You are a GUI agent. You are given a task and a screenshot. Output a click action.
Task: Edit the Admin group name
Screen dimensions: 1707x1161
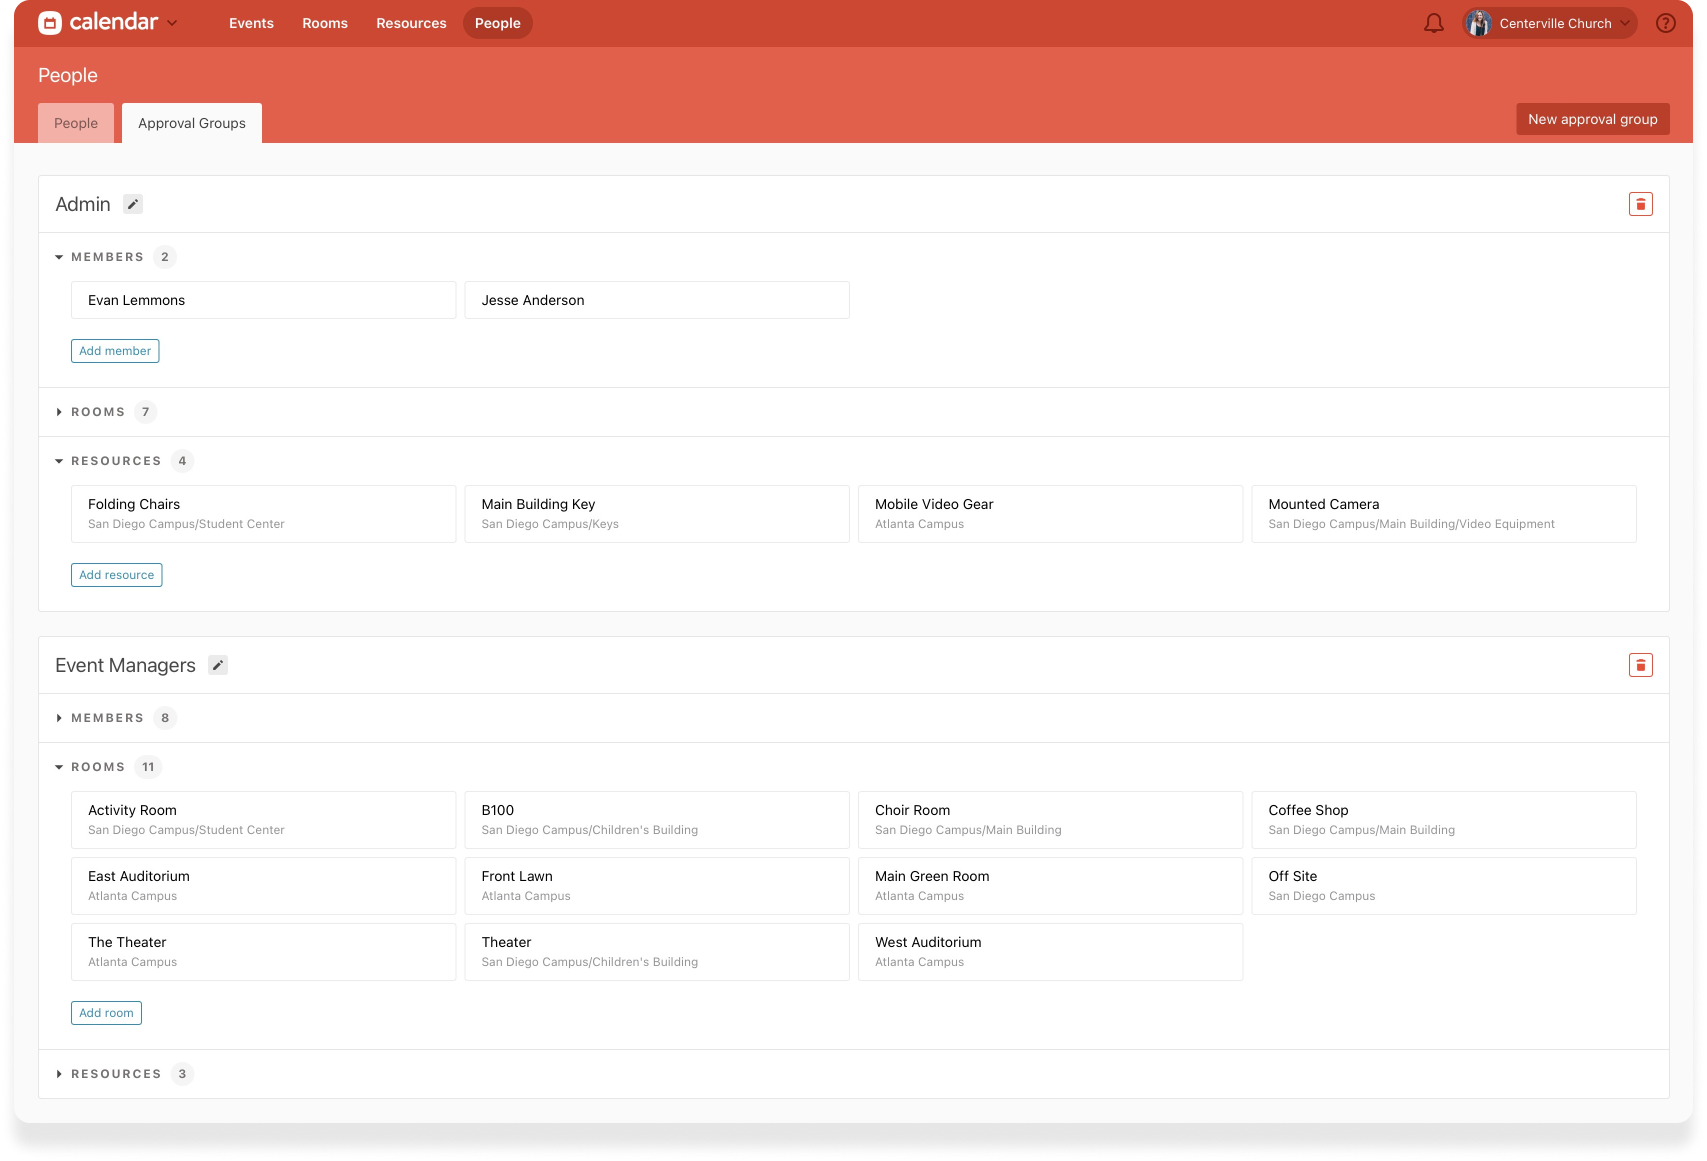click(x=133, y=204)
